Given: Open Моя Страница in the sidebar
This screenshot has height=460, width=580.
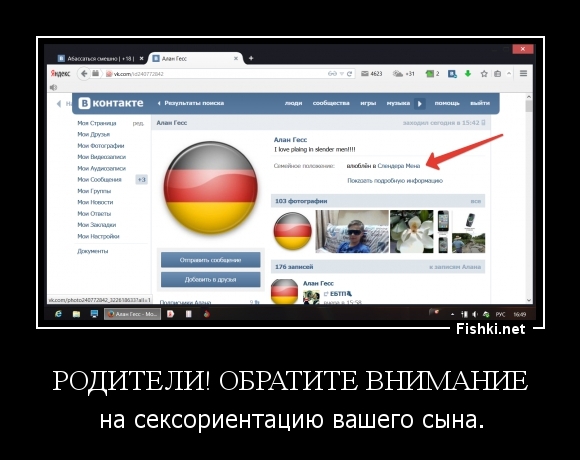Looking at the screenshot, I should coord(97,123).
